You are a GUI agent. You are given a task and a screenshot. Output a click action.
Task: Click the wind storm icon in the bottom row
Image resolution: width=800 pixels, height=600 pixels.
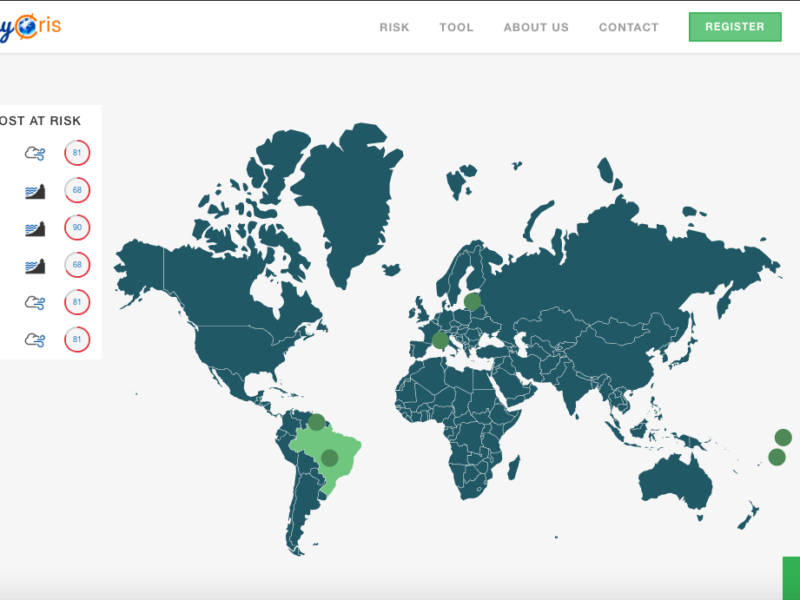pos(35,340)
